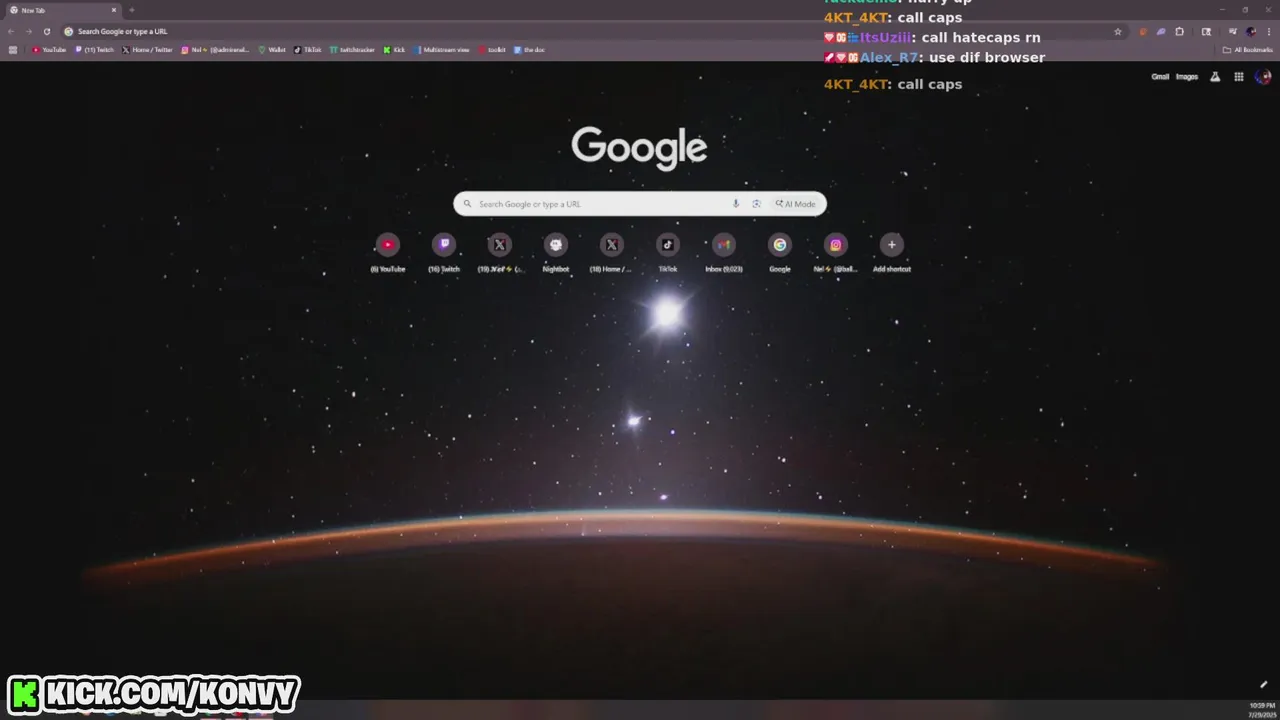1280x720 pixels.
Task: Open the twitchtracker bookmark
Action: tap(353, 49)
